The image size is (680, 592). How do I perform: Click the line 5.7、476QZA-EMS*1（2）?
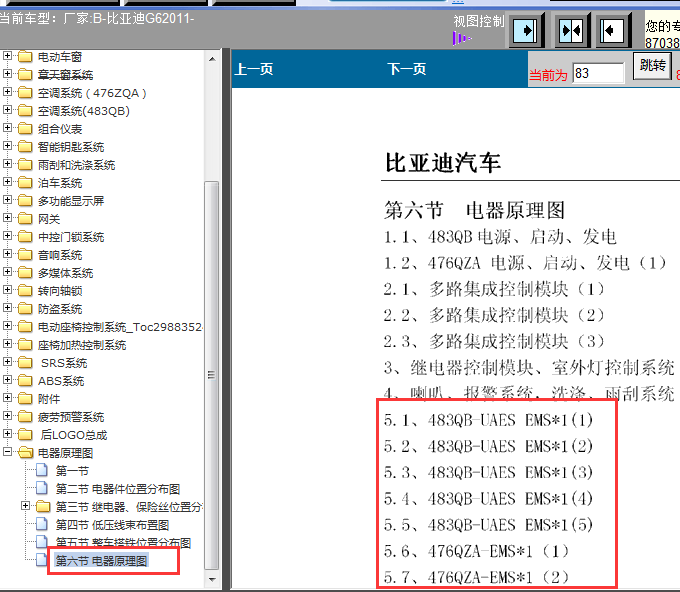pos(477,577)
